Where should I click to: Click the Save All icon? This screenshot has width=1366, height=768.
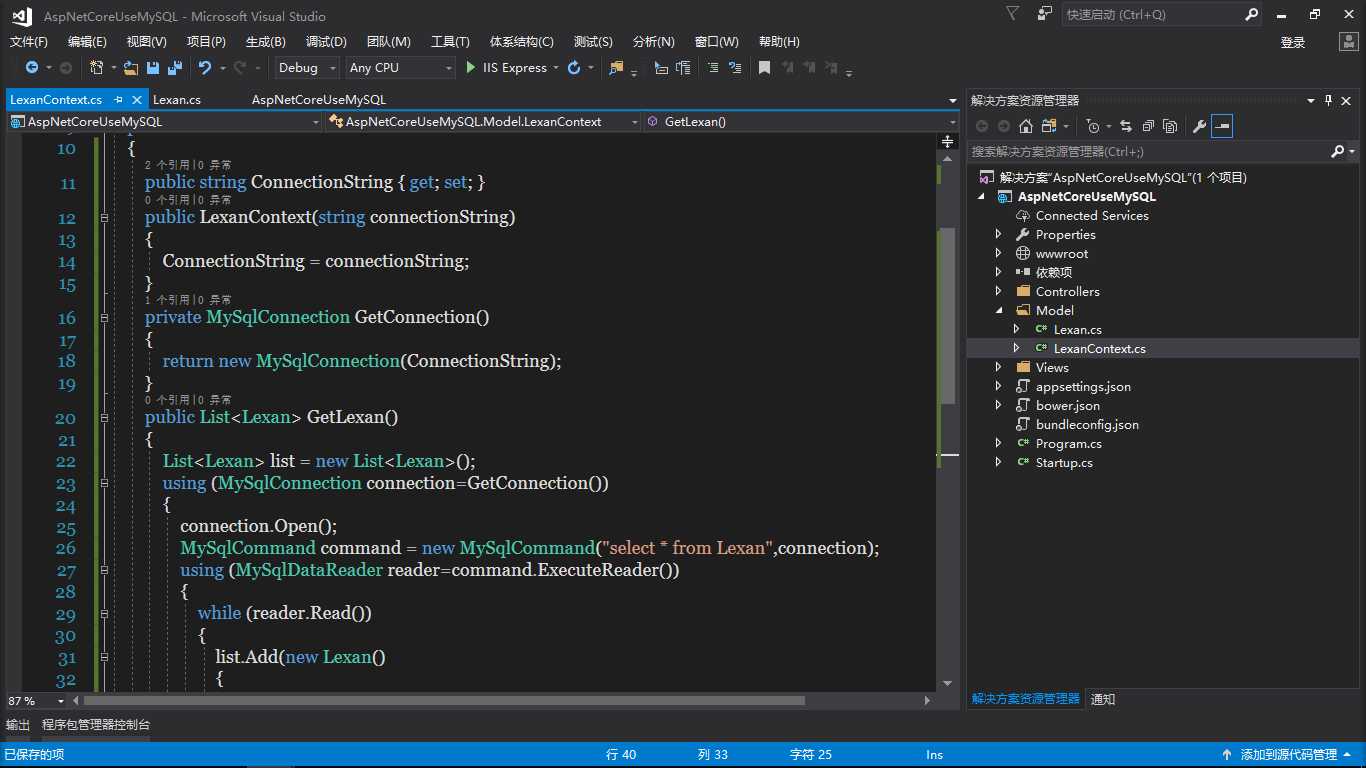pos(174,68)
